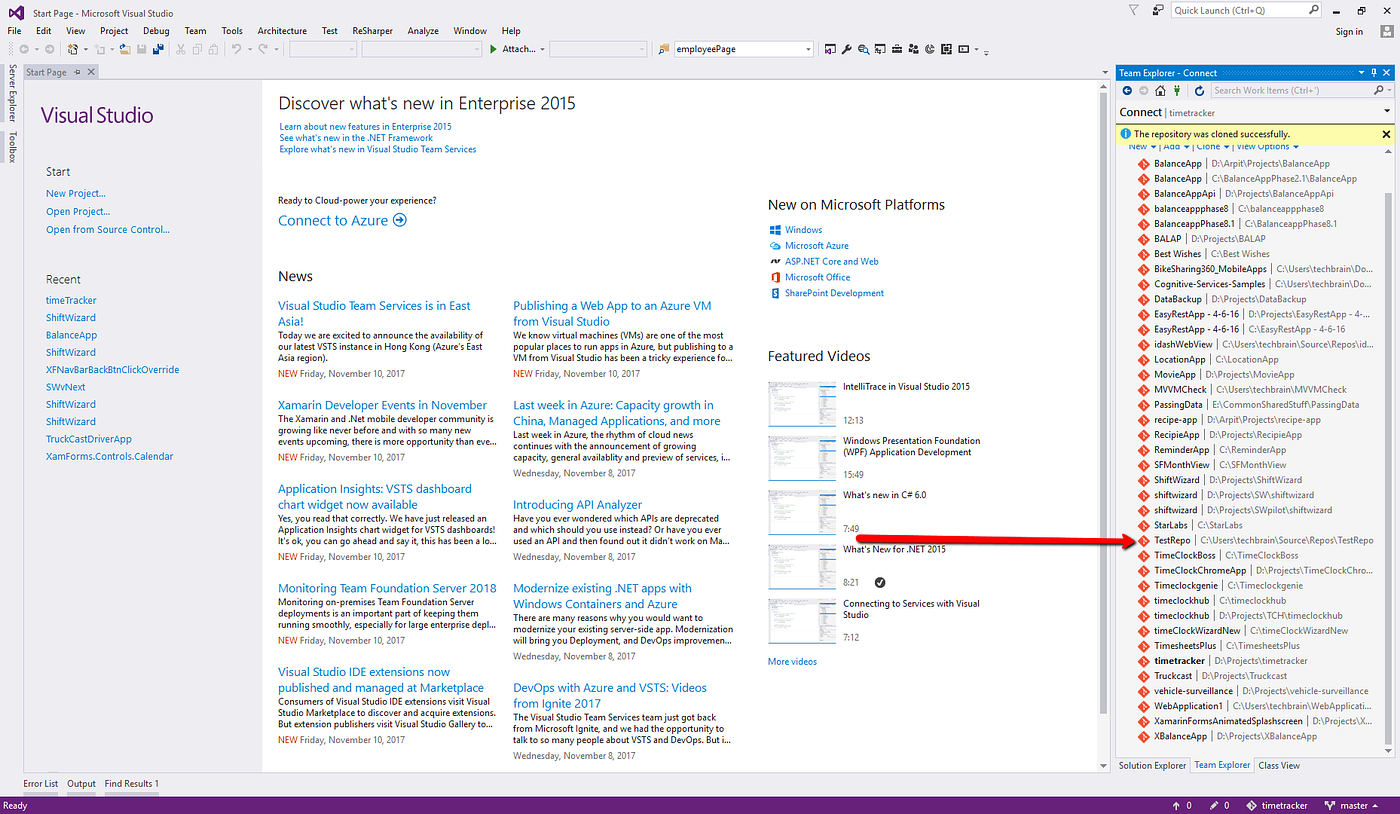Click the push commits arrow in status bar

[x=1177, y=805]
